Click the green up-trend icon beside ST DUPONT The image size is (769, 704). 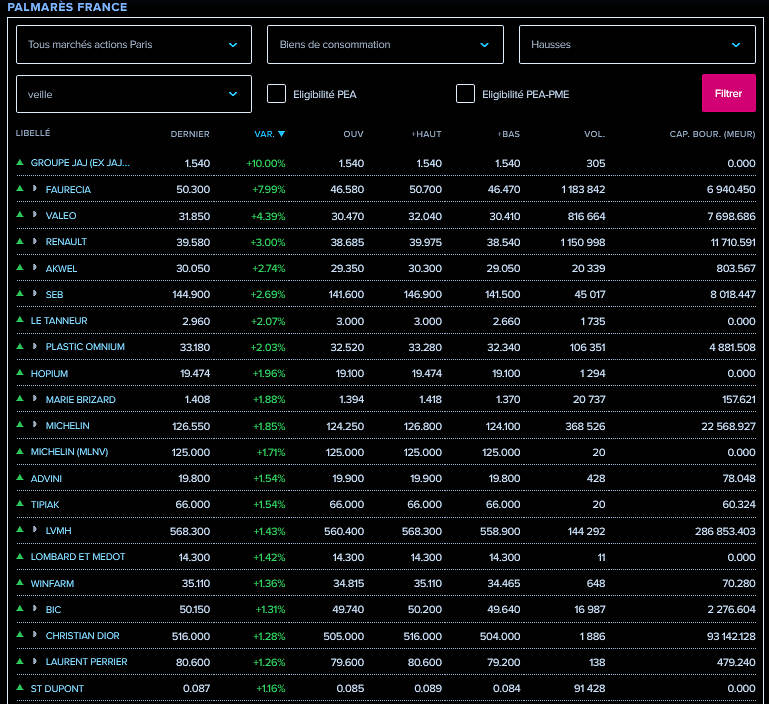click(x=20, y=687)
